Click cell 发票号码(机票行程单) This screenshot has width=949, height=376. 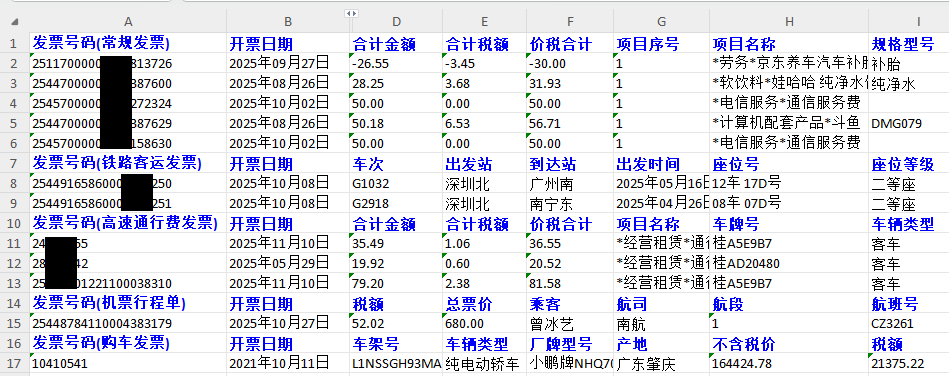coord(128,303)
